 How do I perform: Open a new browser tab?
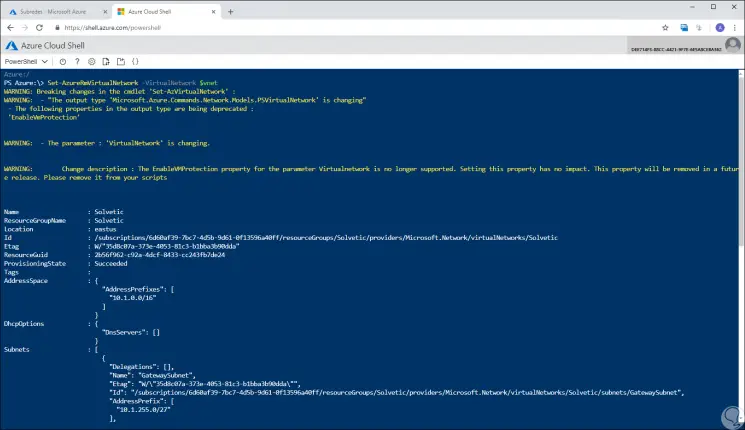pyautogui.click(x=230, y=11)
